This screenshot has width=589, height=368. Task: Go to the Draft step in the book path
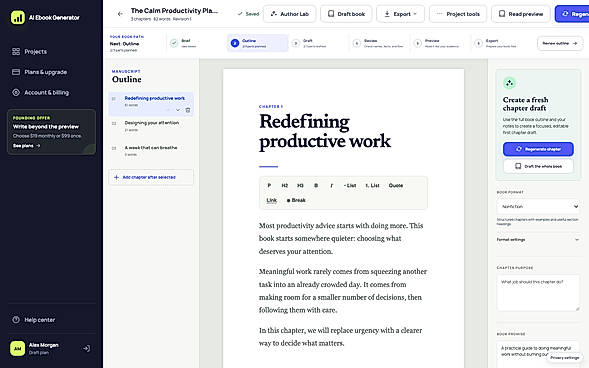click(x=319, y=43)
